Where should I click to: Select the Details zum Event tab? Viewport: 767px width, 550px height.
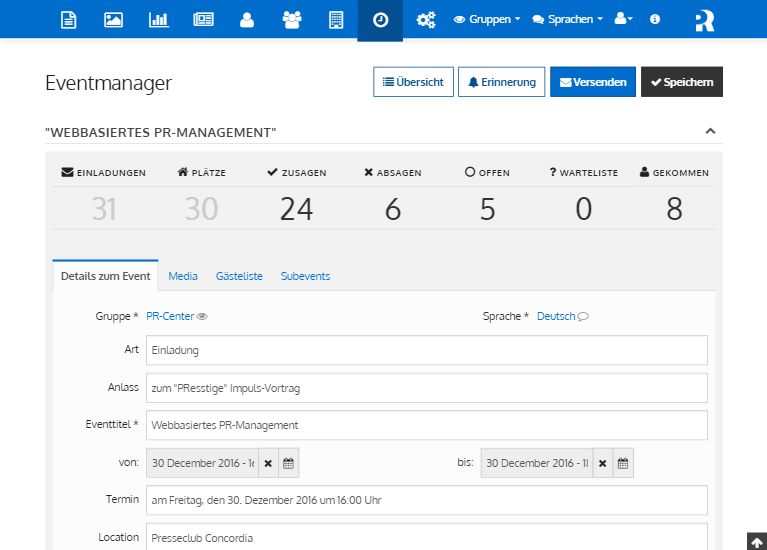105,276
